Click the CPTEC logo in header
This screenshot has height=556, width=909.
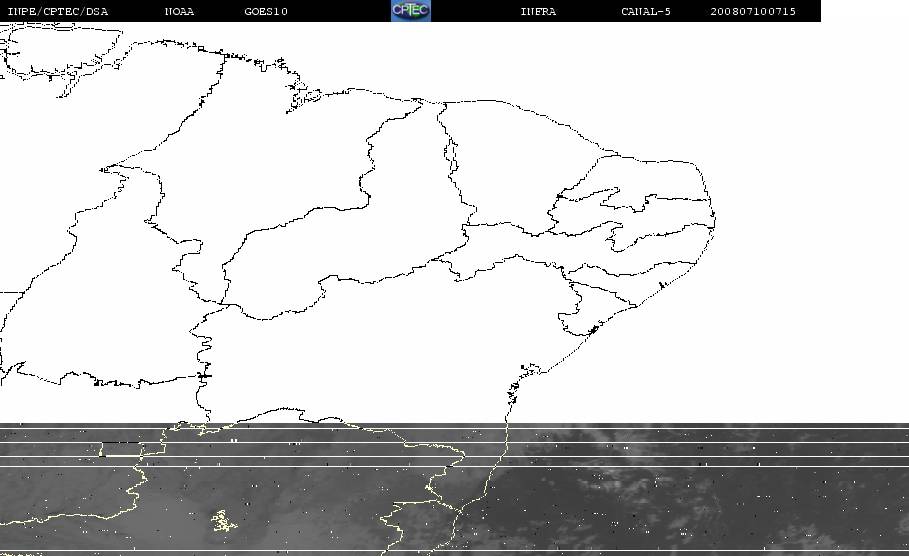tap(411, 10)
